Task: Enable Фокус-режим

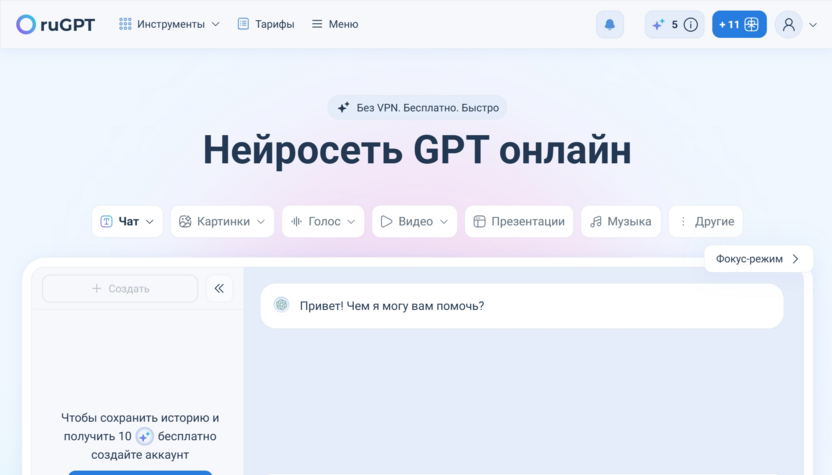Action: (x=758, y=259)
